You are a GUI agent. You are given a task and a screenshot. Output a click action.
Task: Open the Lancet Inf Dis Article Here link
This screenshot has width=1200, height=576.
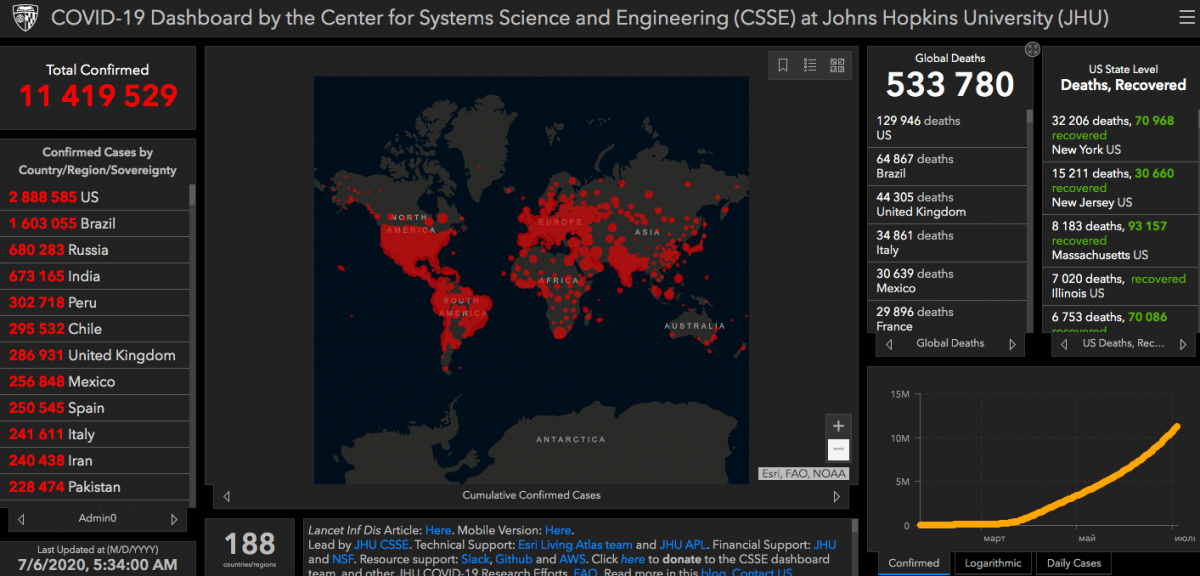tap(438, 530)
